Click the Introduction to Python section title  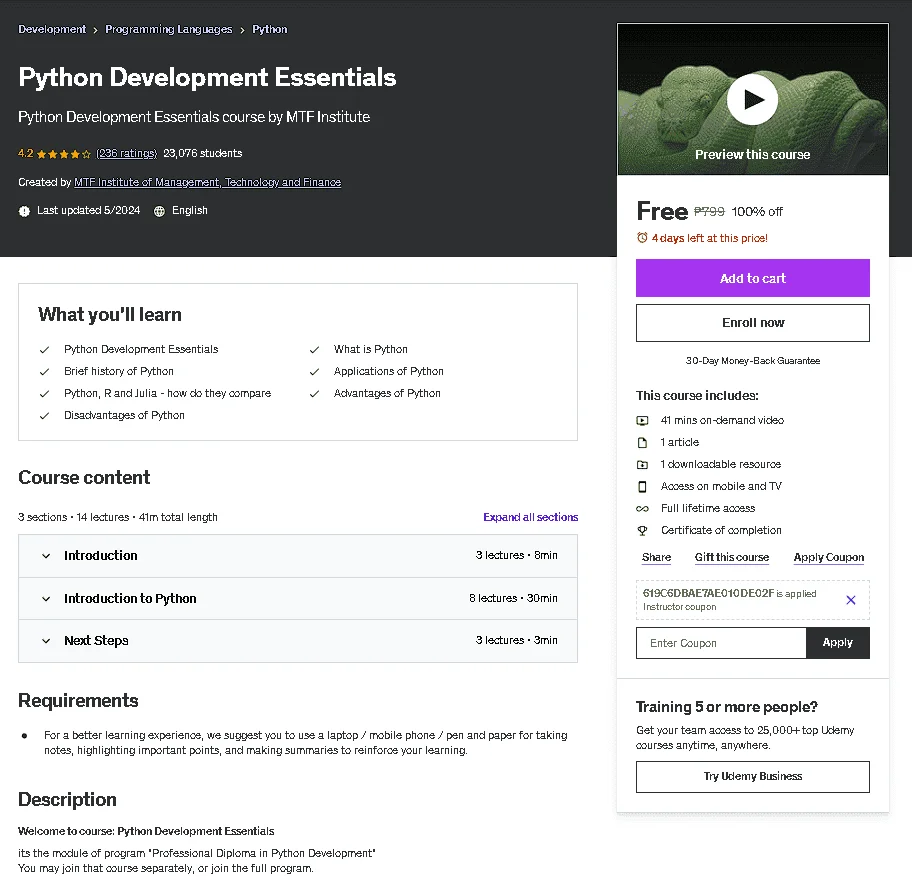(x=130, y=598)
